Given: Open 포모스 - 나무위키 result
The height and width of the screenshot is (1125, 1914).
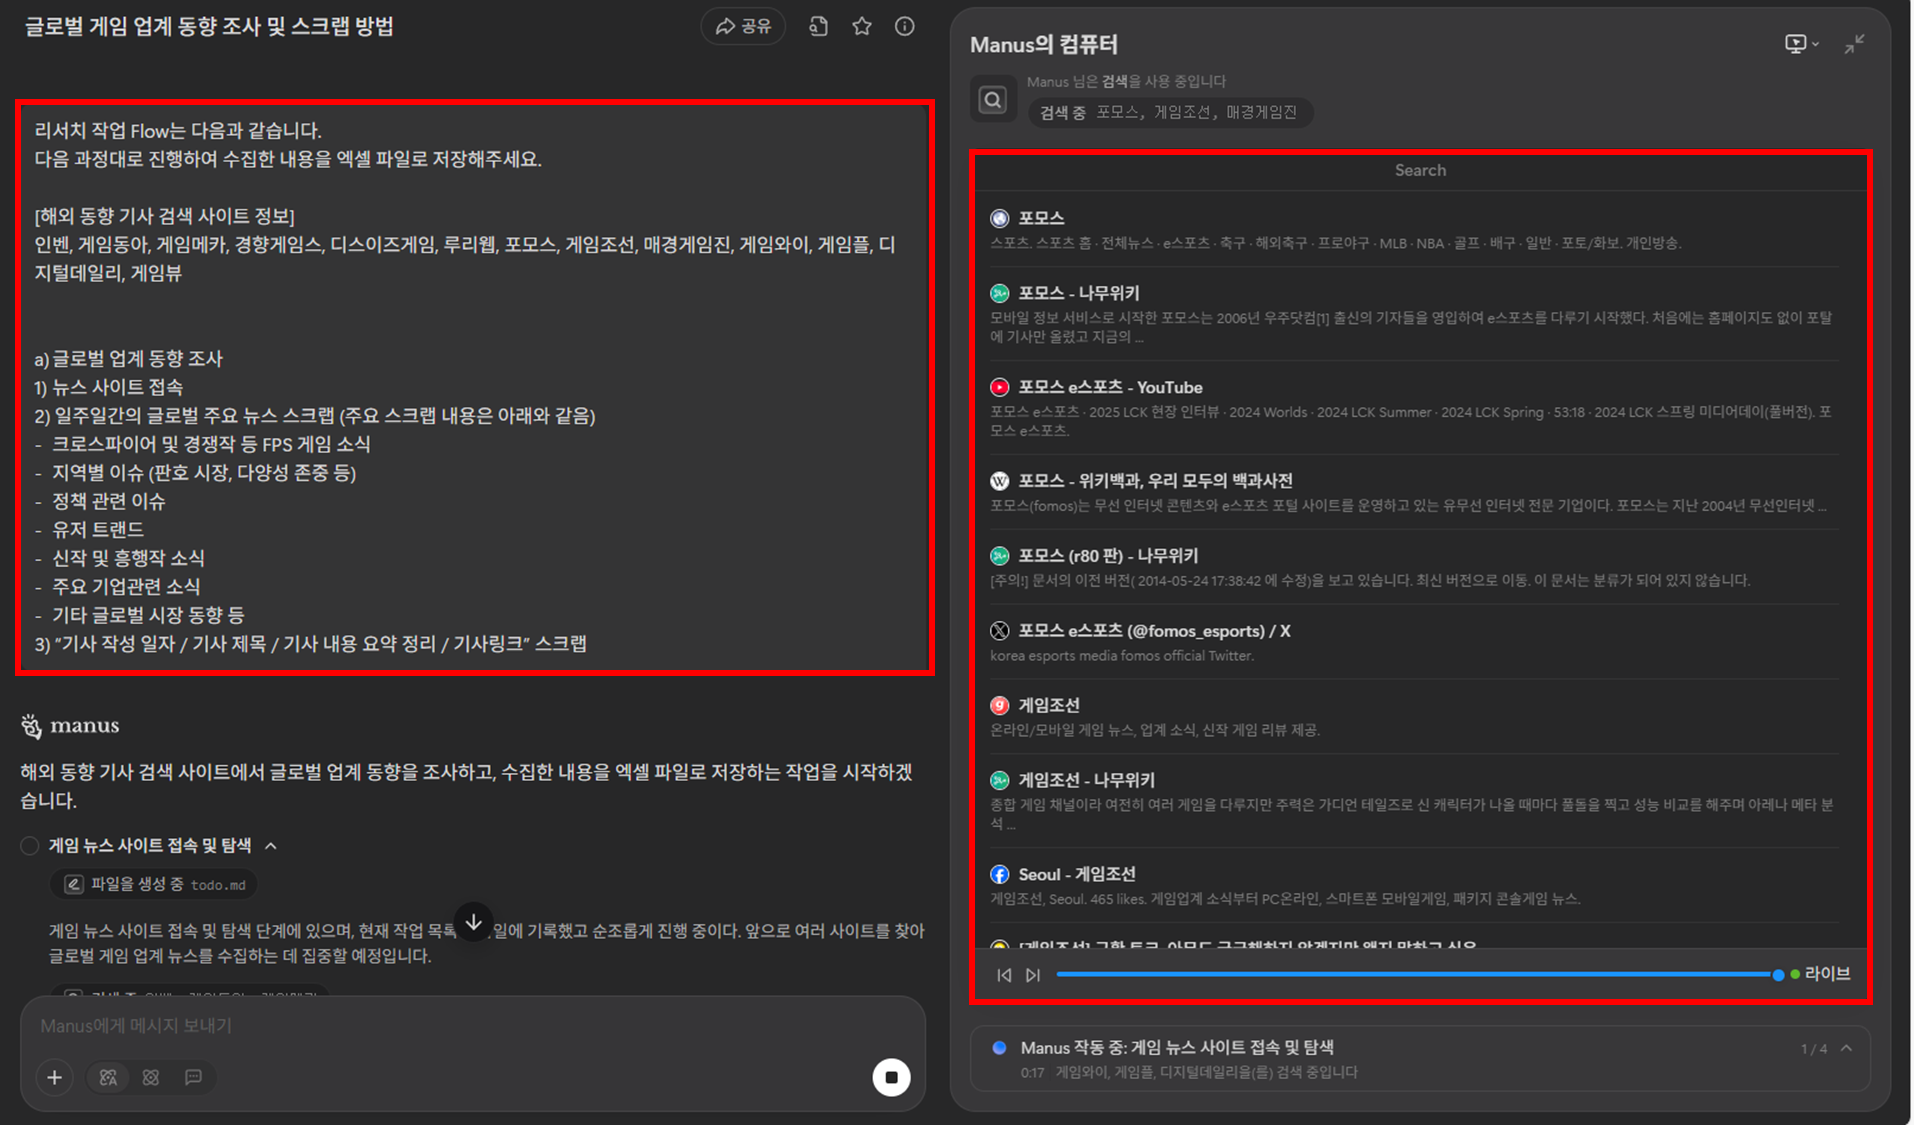Looking at the screenshot, I should click(1079, 293).
